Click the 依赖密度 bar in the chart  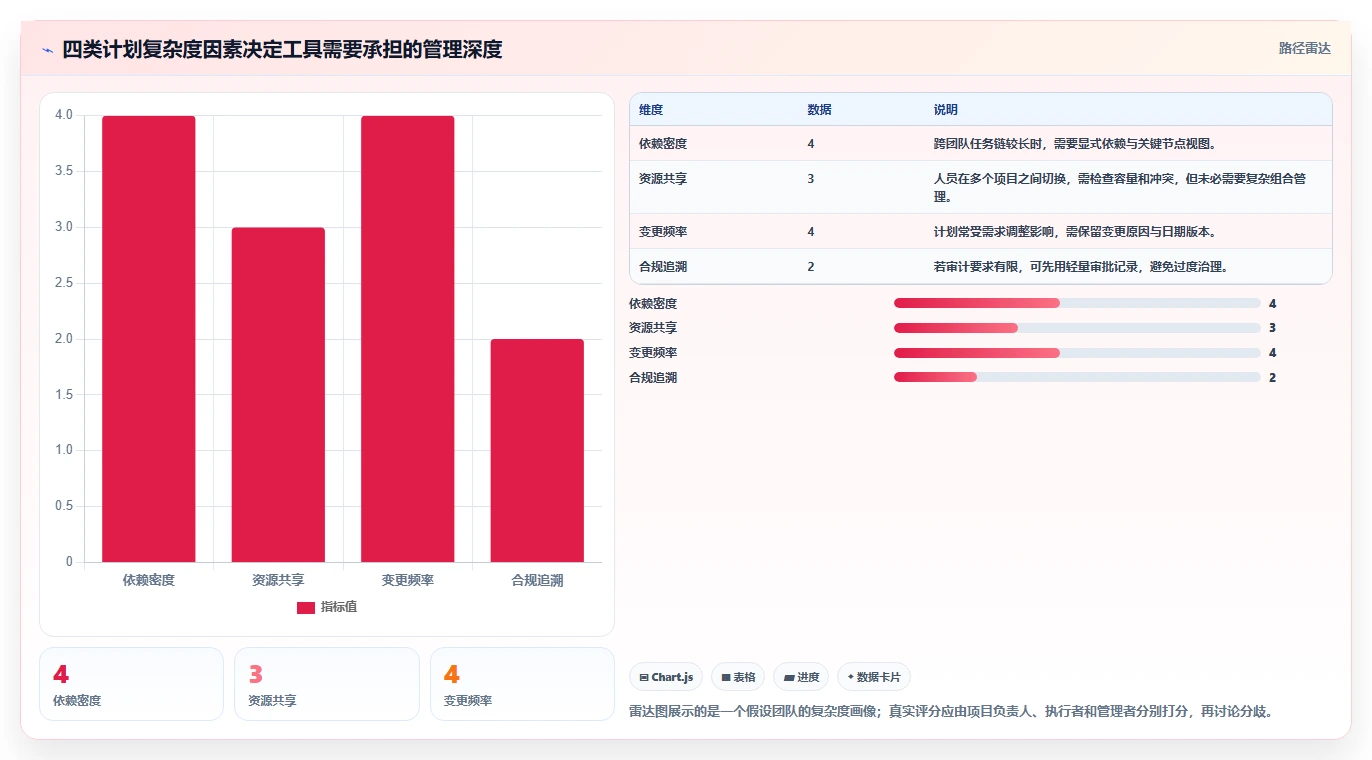(x=149, y=339)
